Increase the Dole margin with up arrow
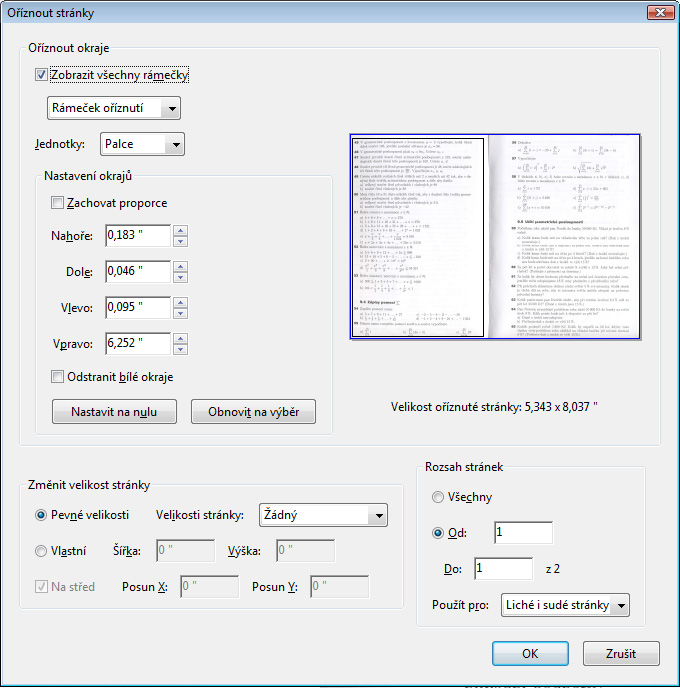Screen dimensions: 680x688 (180, 266)
